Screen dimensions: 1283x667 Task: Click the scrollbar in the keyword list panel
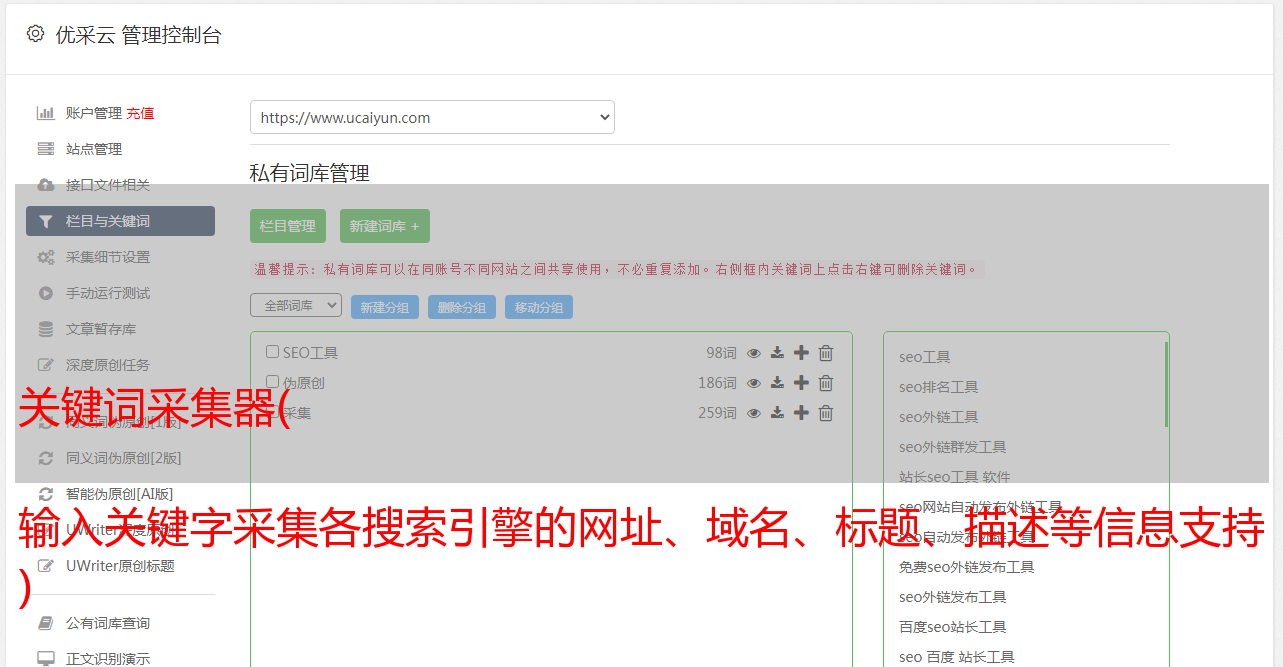click(x=1166, y=385)
